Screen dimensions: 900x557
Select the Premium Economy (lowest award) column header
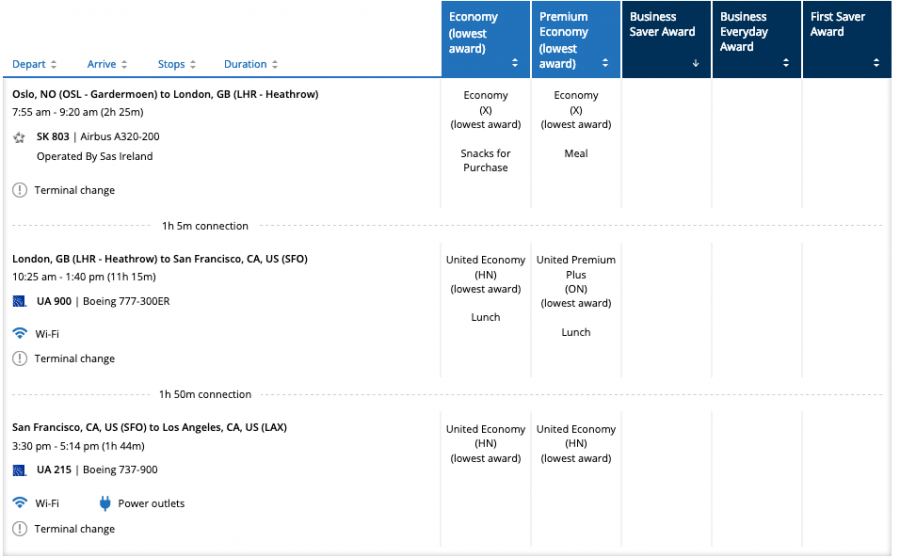coord(575,40)
